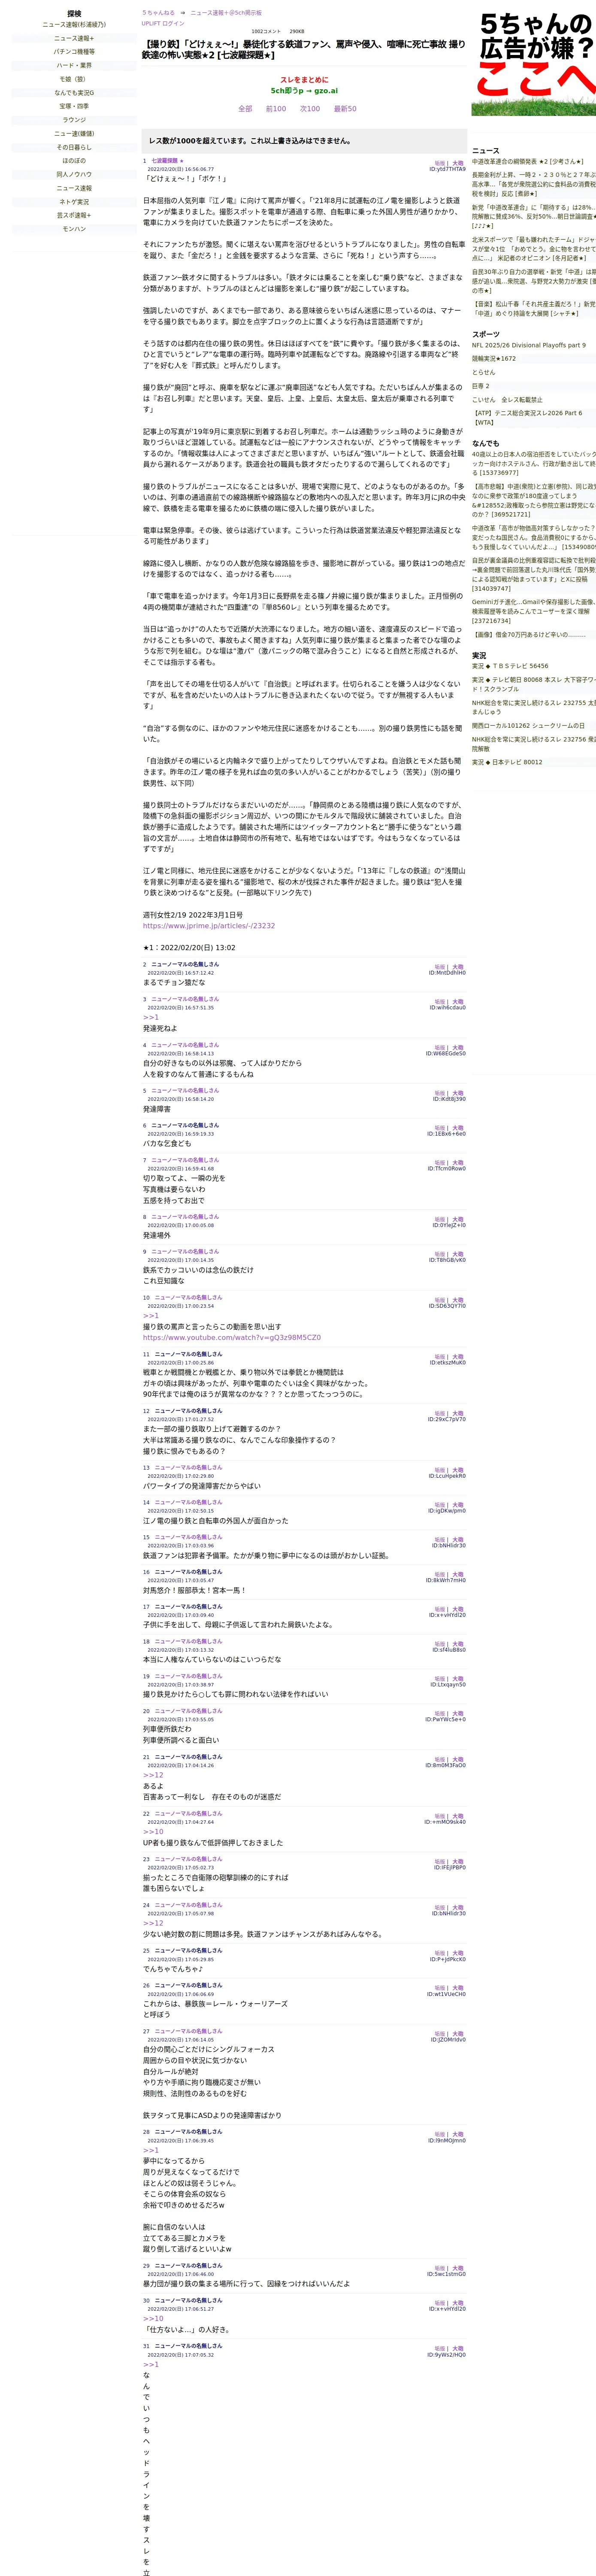Select その日暮らし board
The height and width of the screenshot is (2576, 596).
click(74, 147)
